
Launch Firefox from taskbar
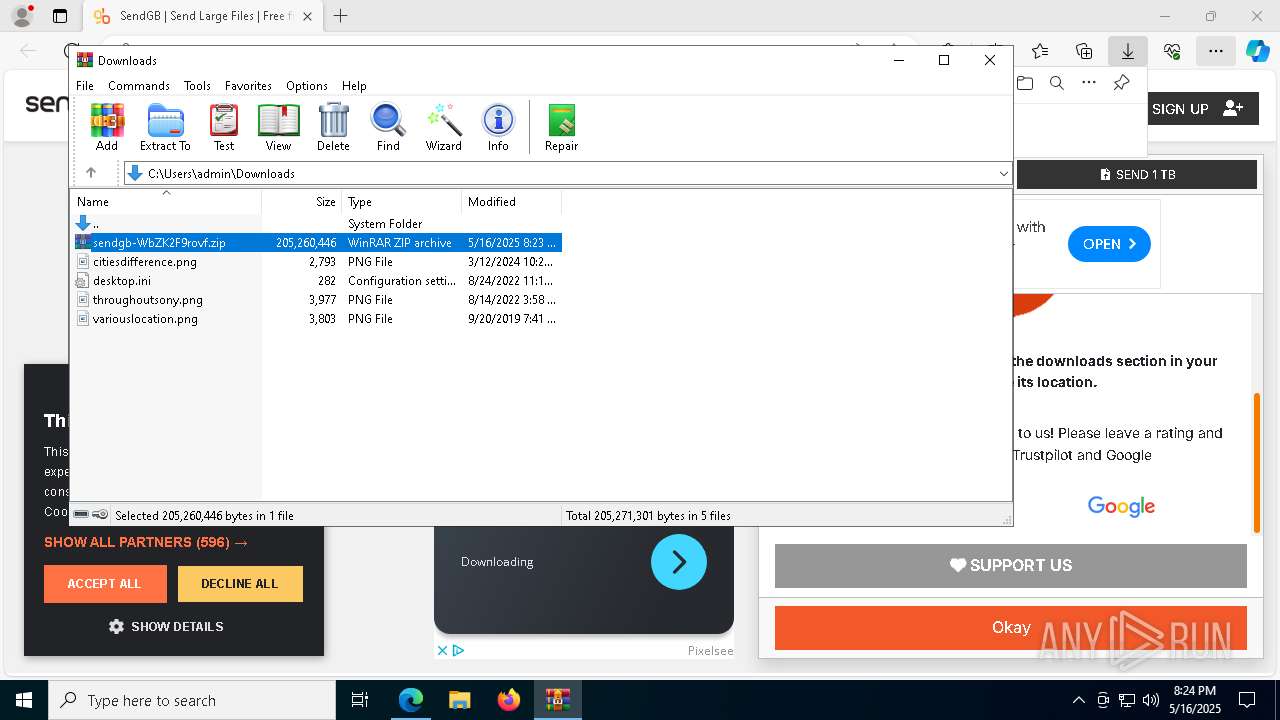point(509,700)
